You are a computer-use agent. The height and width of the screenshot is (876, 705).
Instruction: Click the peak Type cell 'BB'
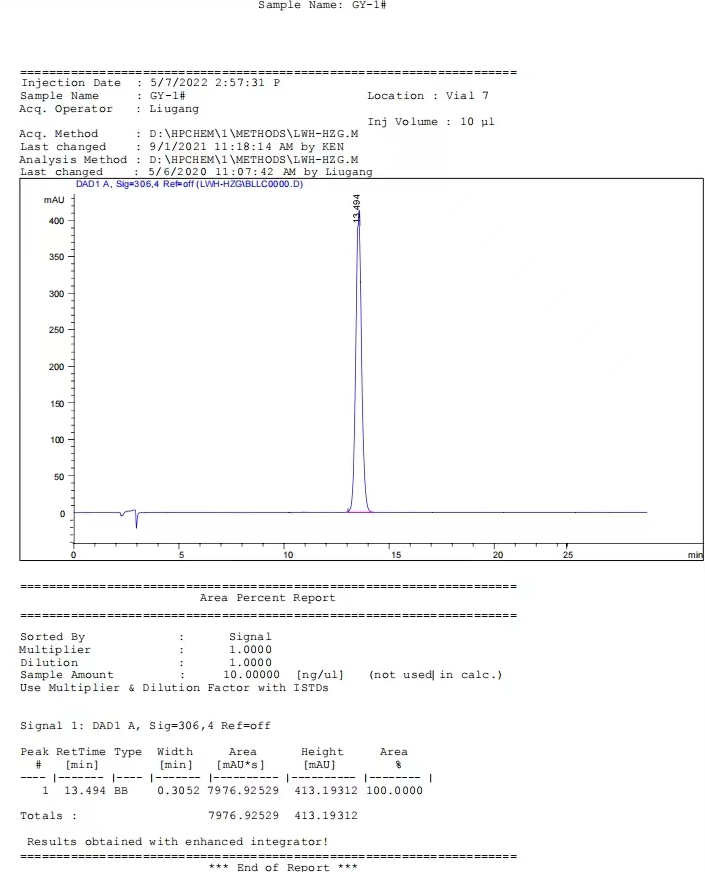[x=121, y=791]
